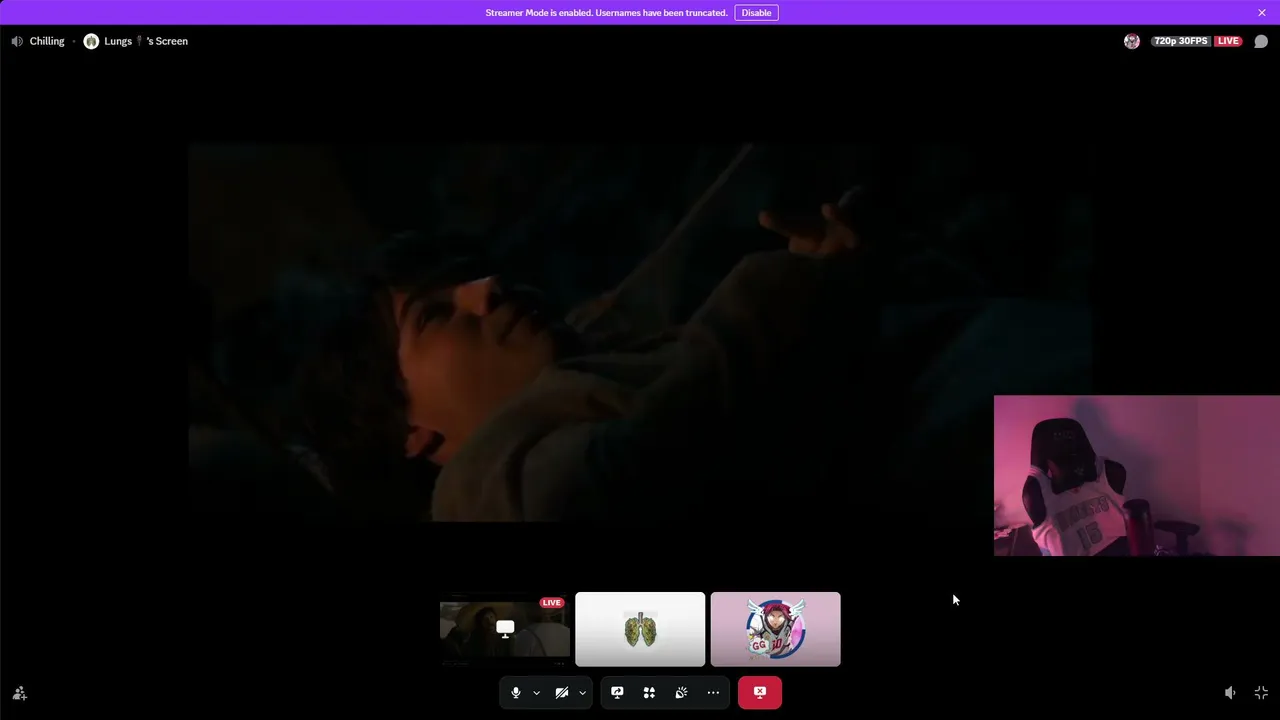Adjust the stream volume
Viewport: 1280px width, 720px height.
[x=1230, y=693]
